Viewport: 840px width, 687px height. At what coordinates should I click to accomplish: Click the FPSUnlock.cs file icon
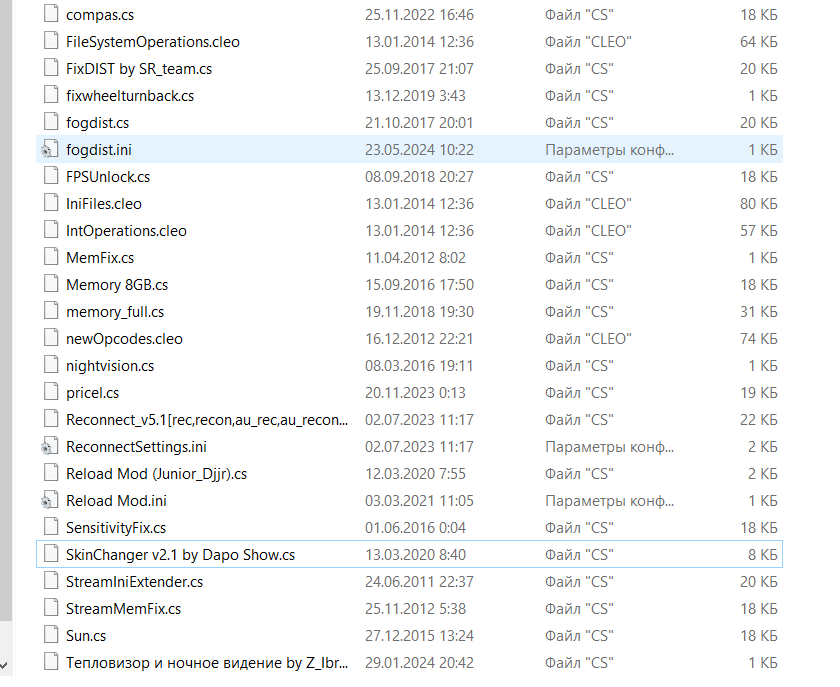50,176
